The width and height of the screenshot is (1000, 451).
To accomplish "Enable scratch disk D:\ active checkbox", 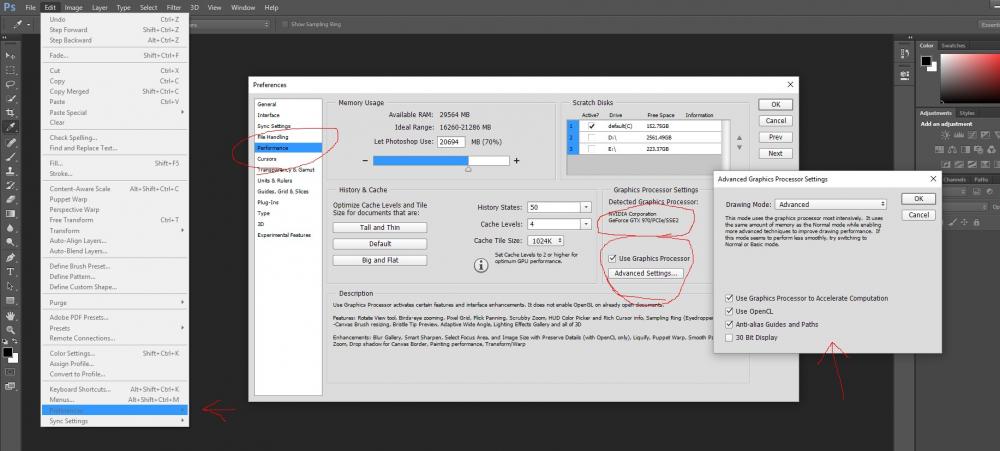I will point(591,137).
